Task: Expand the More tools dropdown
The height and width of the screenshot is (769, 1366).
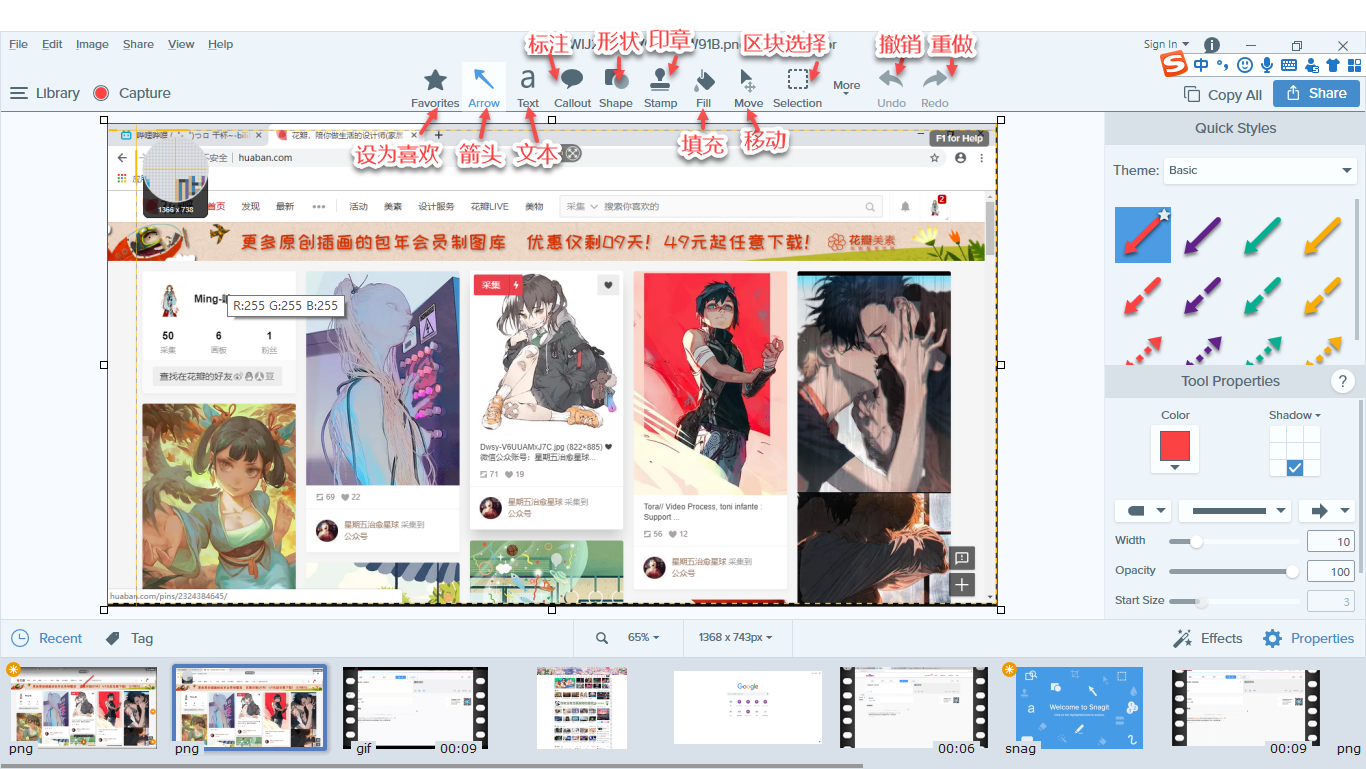Action: click(x=847, y=87)
